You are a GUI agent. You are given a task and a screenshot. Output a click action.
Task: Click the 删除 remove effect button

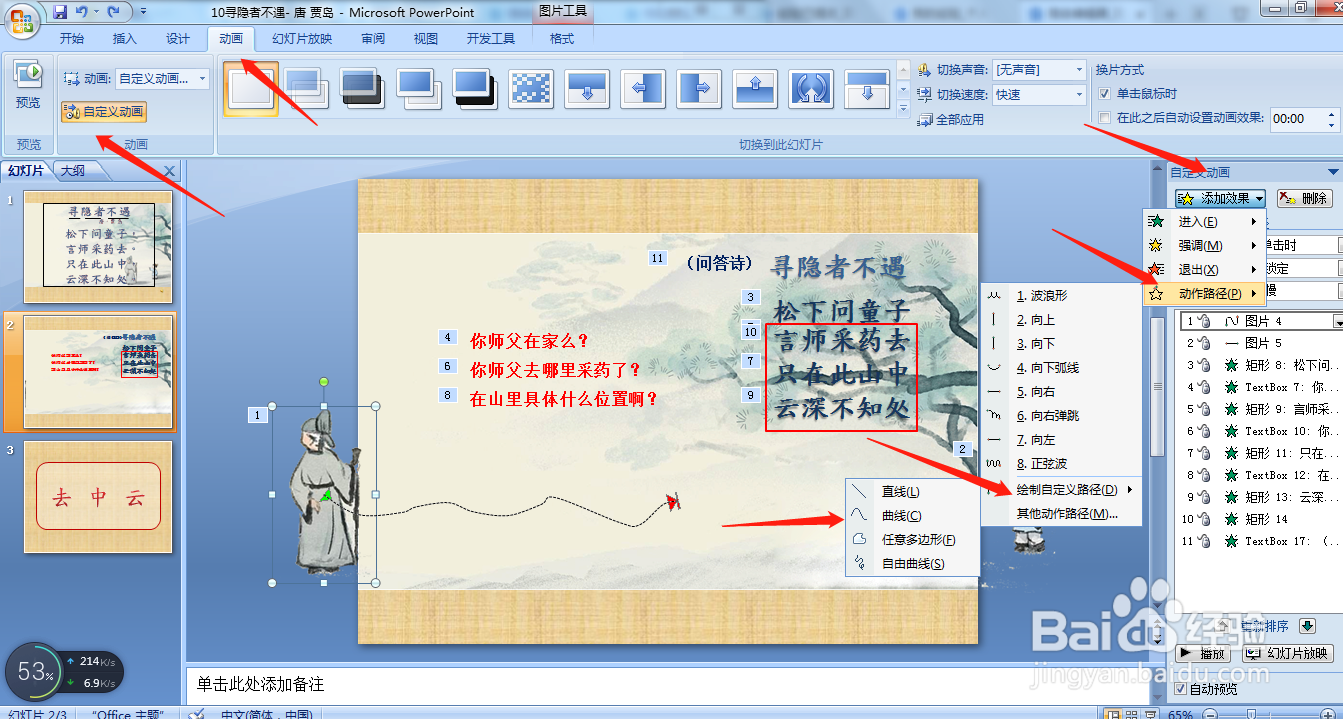pyautogui.click(x=1304, y=198)
